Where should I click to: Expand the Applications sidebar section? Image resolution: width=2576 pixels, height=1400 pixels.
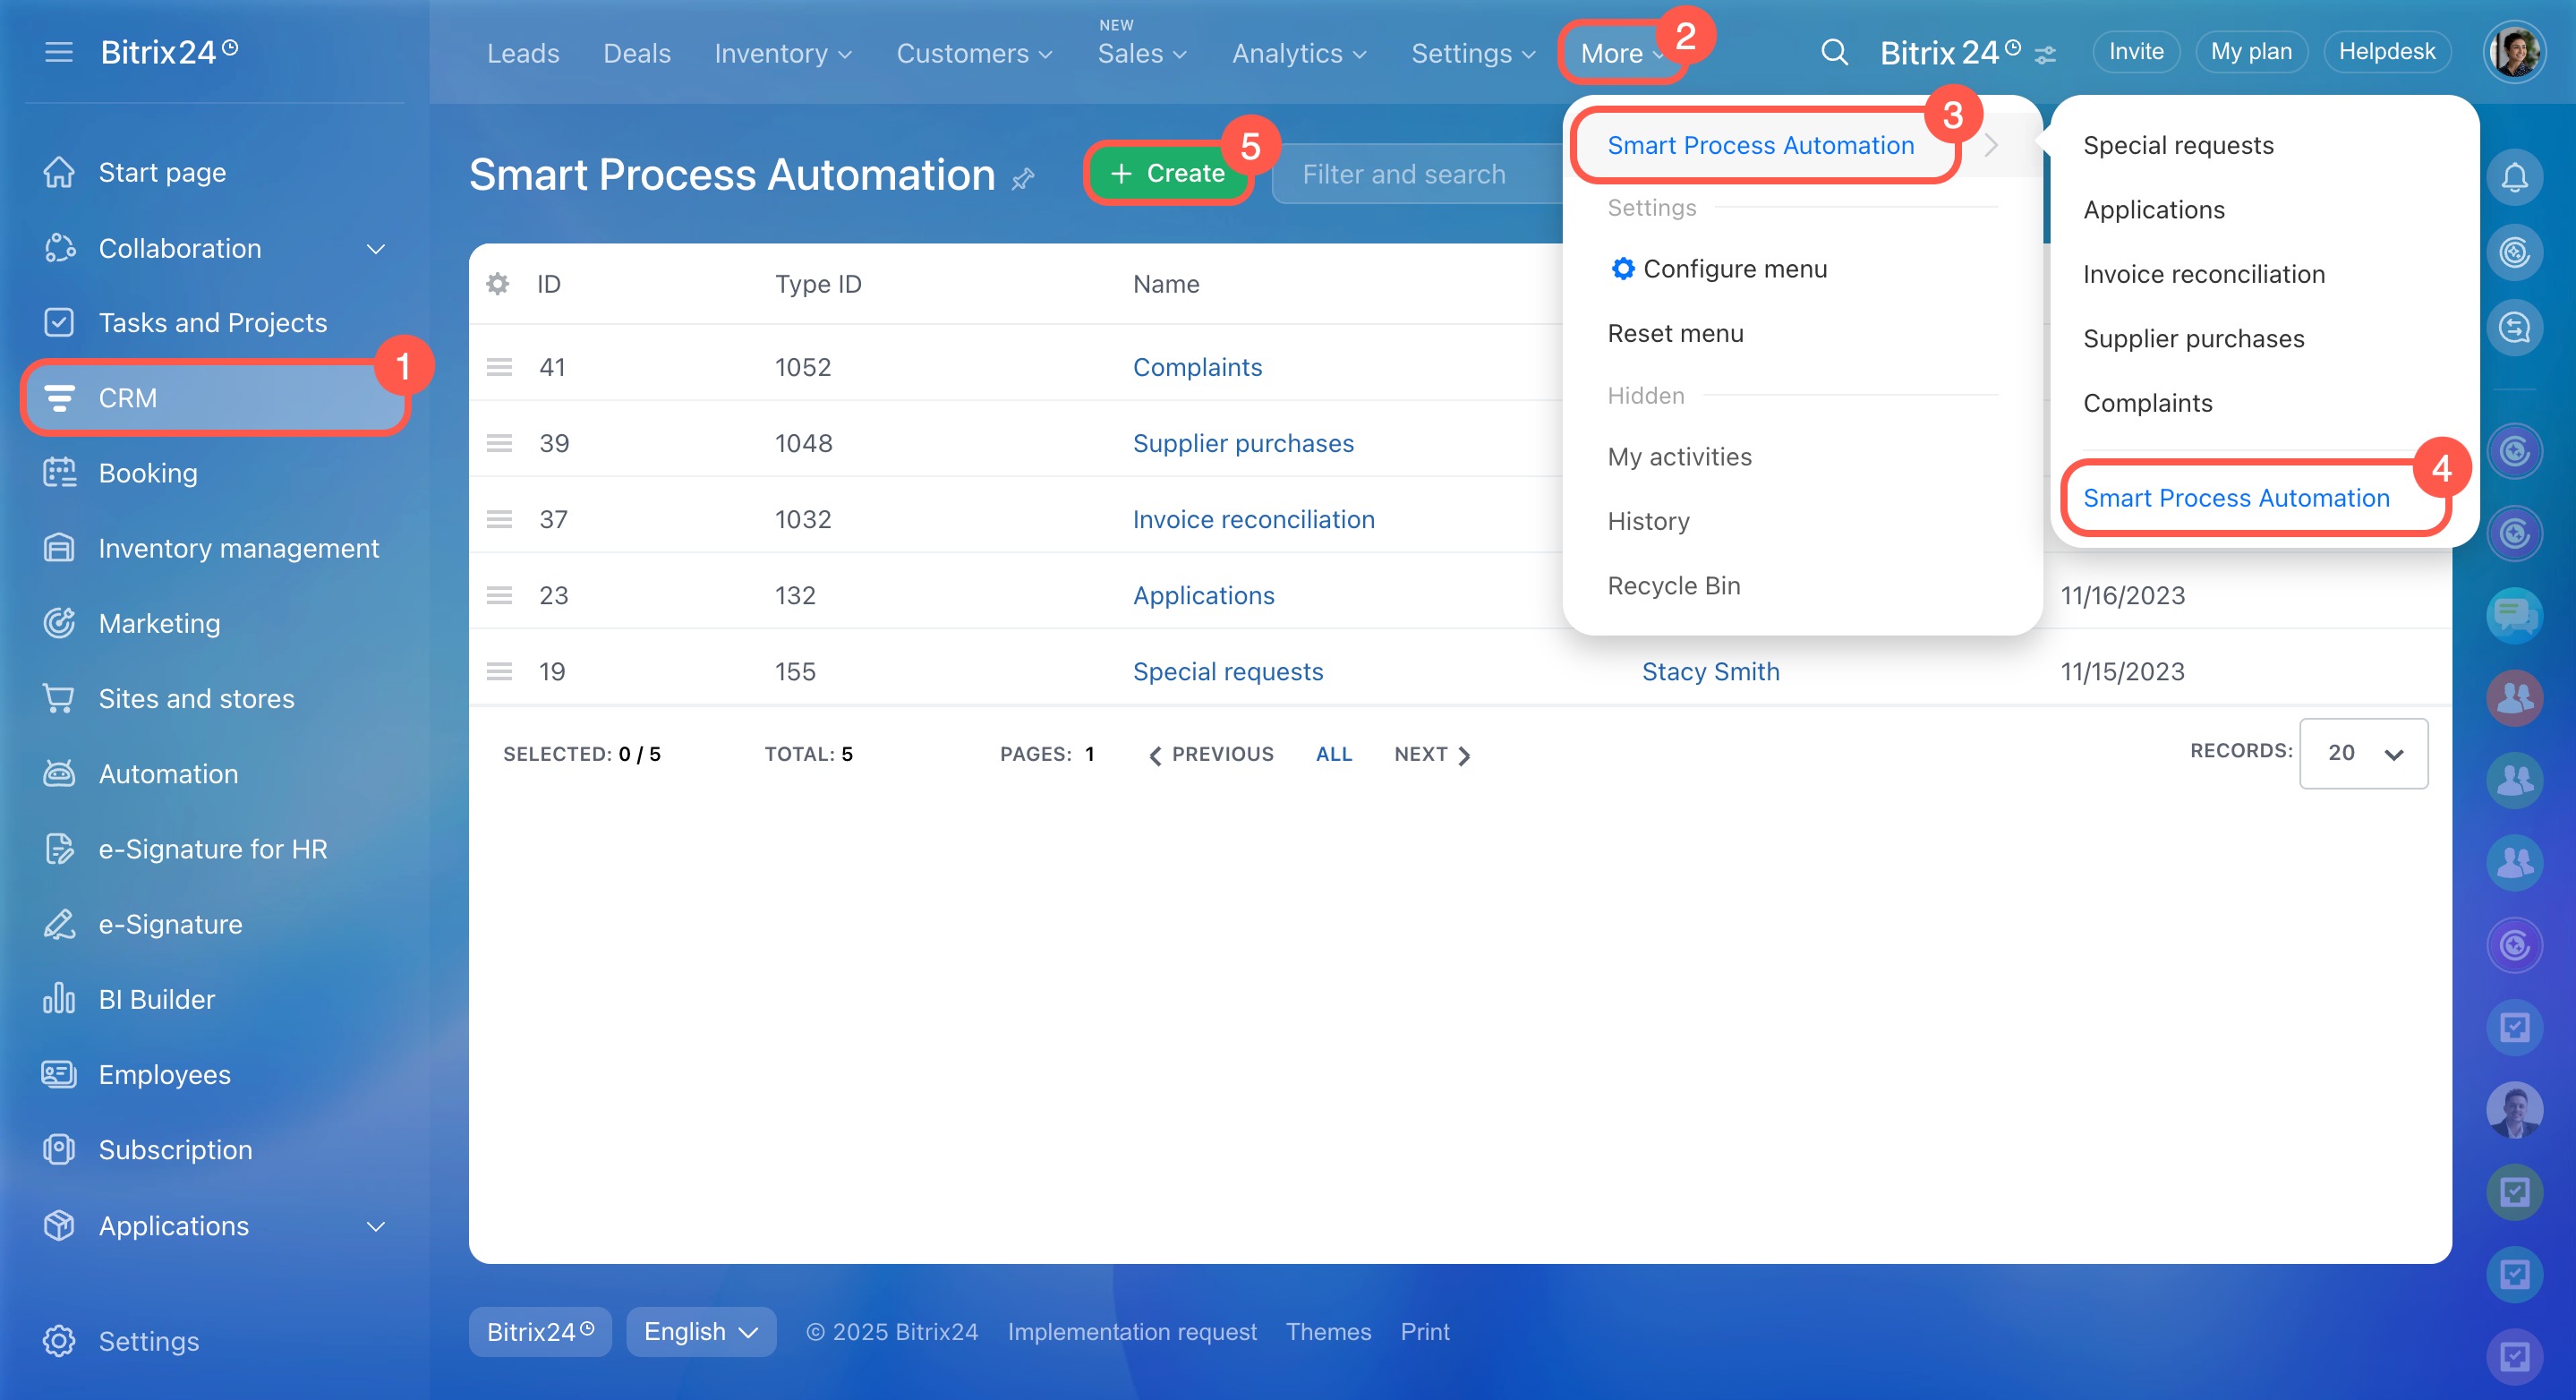pos(376,1226)
